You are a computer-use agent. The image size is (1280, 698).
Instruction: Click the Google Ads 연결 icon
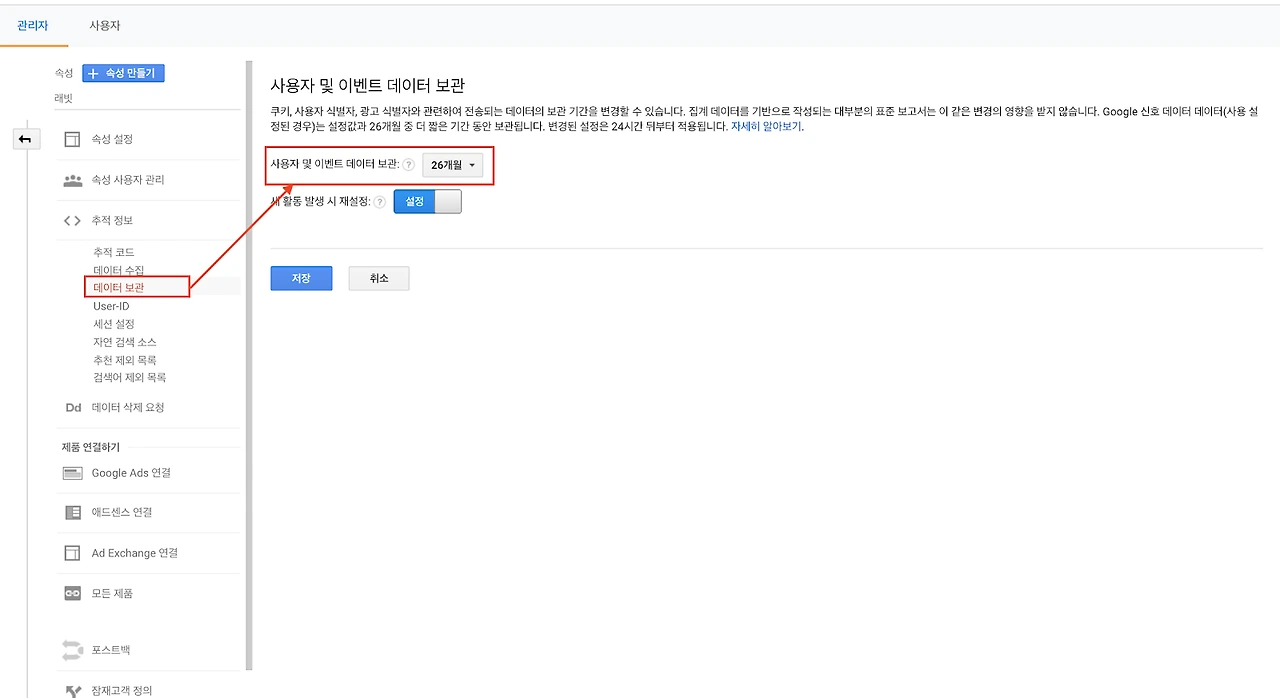72,473
